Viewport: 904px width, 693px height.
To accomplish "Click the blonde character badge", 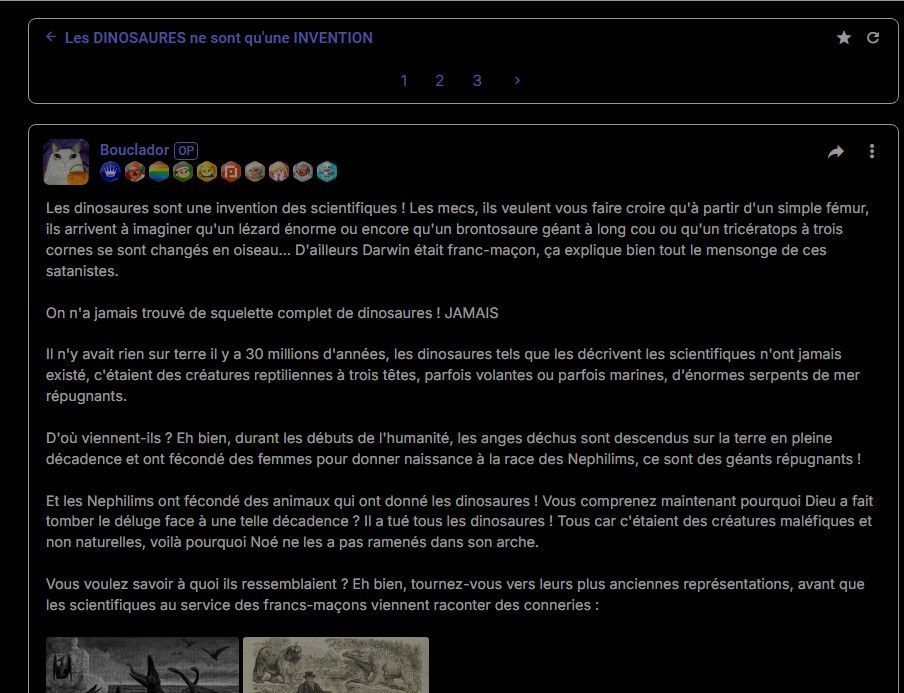I will tap(279, 172).
